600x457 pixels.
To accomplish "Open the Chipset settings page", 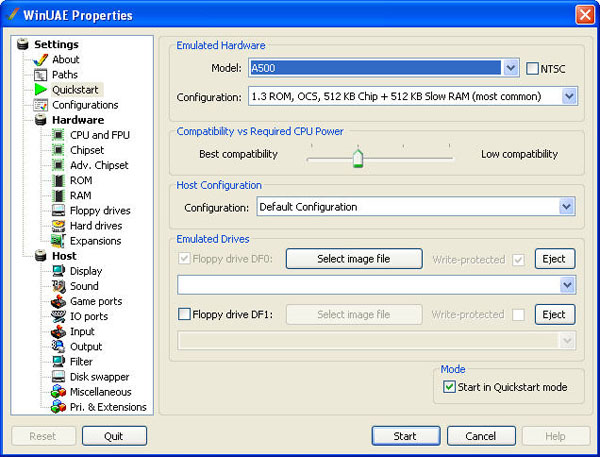I will [87, 150].
